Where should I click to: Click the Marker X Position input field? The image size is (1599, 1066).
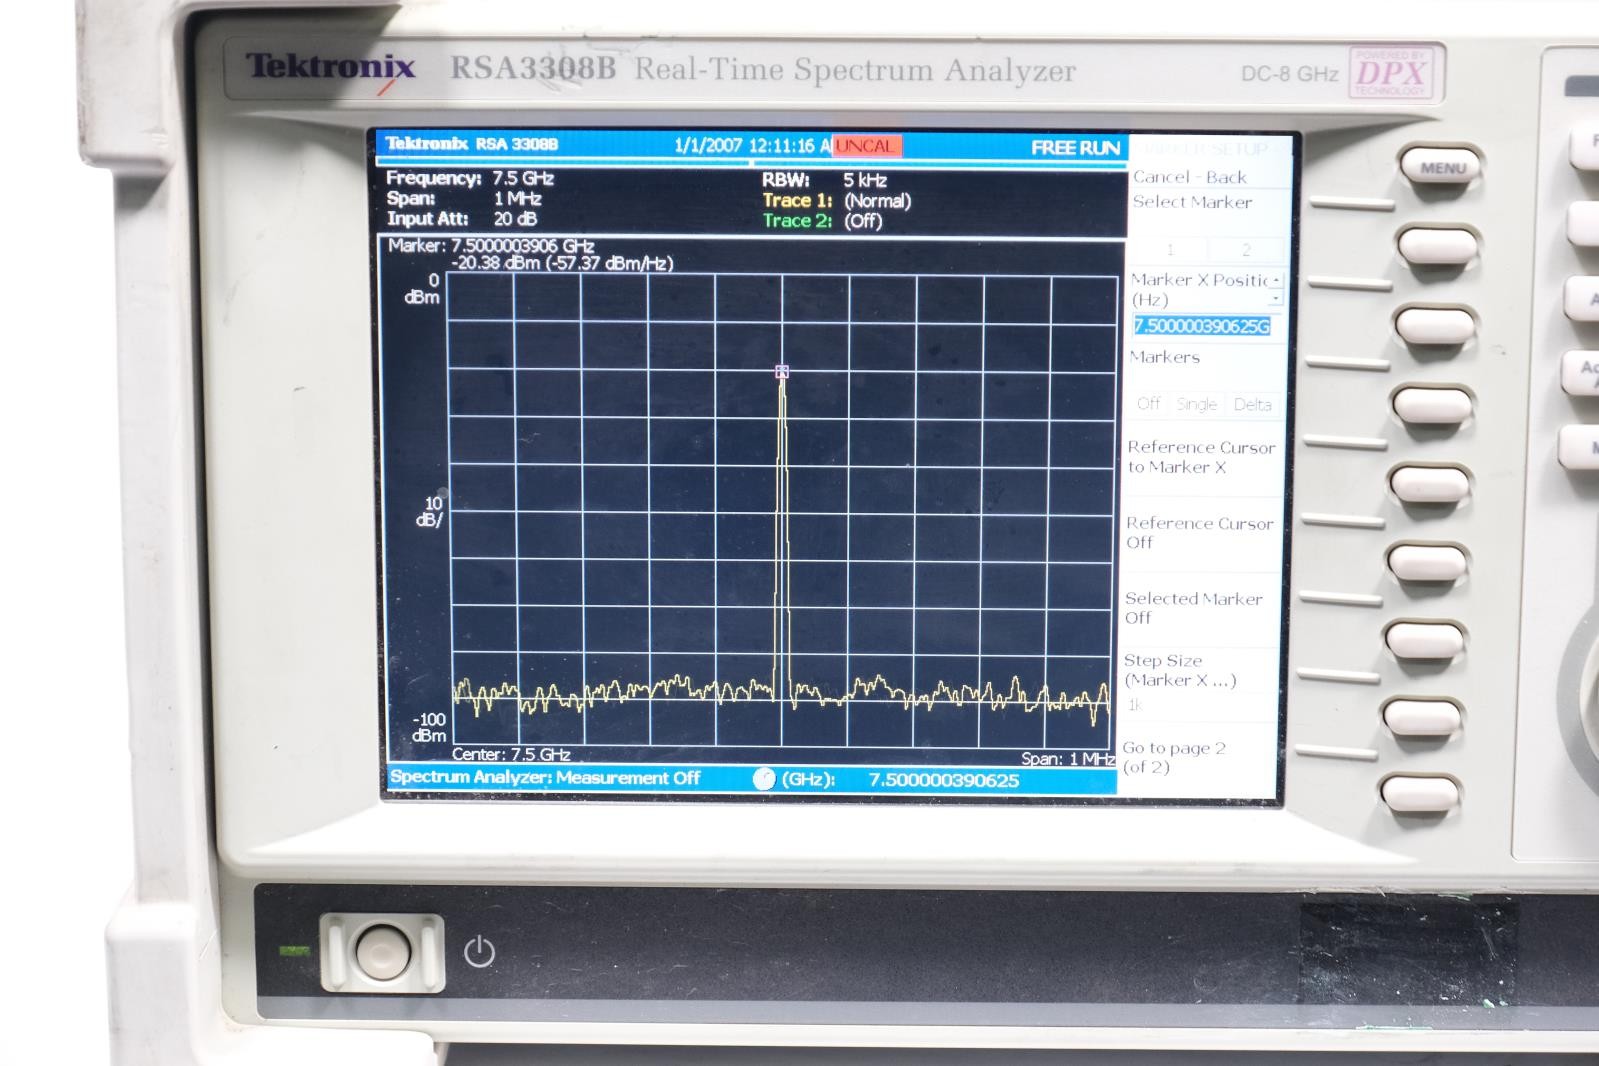click(1202, 326)
